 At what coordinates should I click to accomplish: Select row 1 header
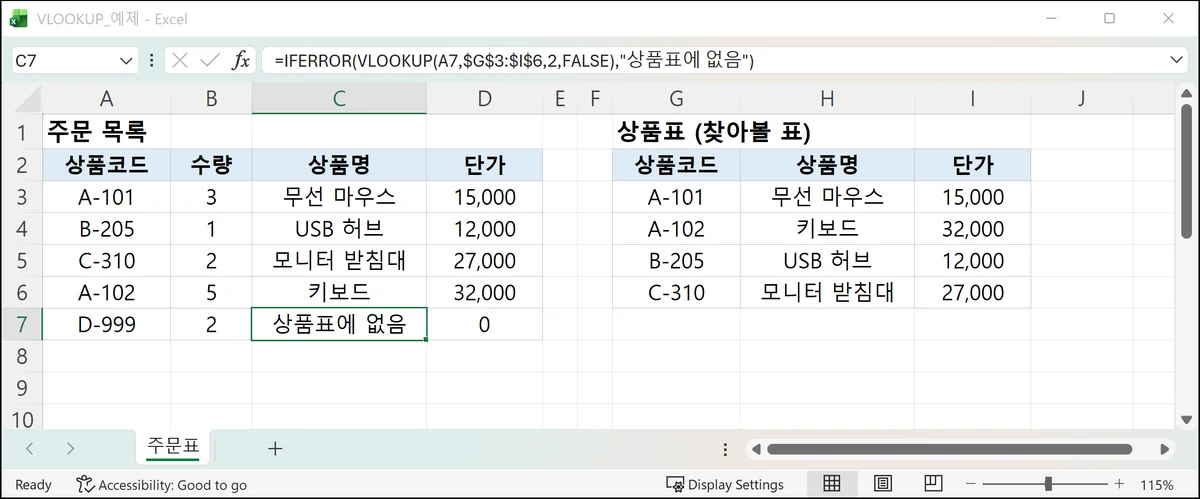[x=21, y=132]
